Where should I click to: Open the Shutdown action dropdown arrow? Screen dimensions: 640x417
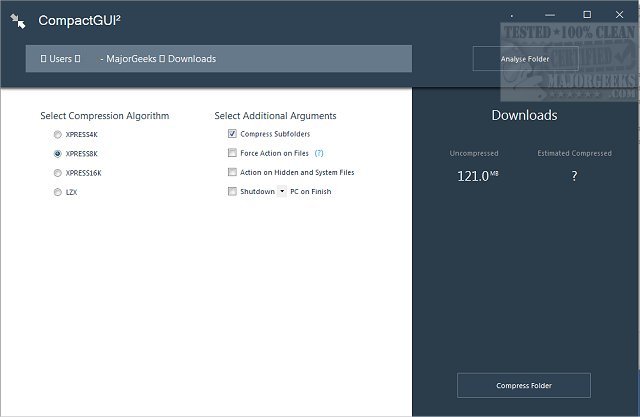[282, 191]
